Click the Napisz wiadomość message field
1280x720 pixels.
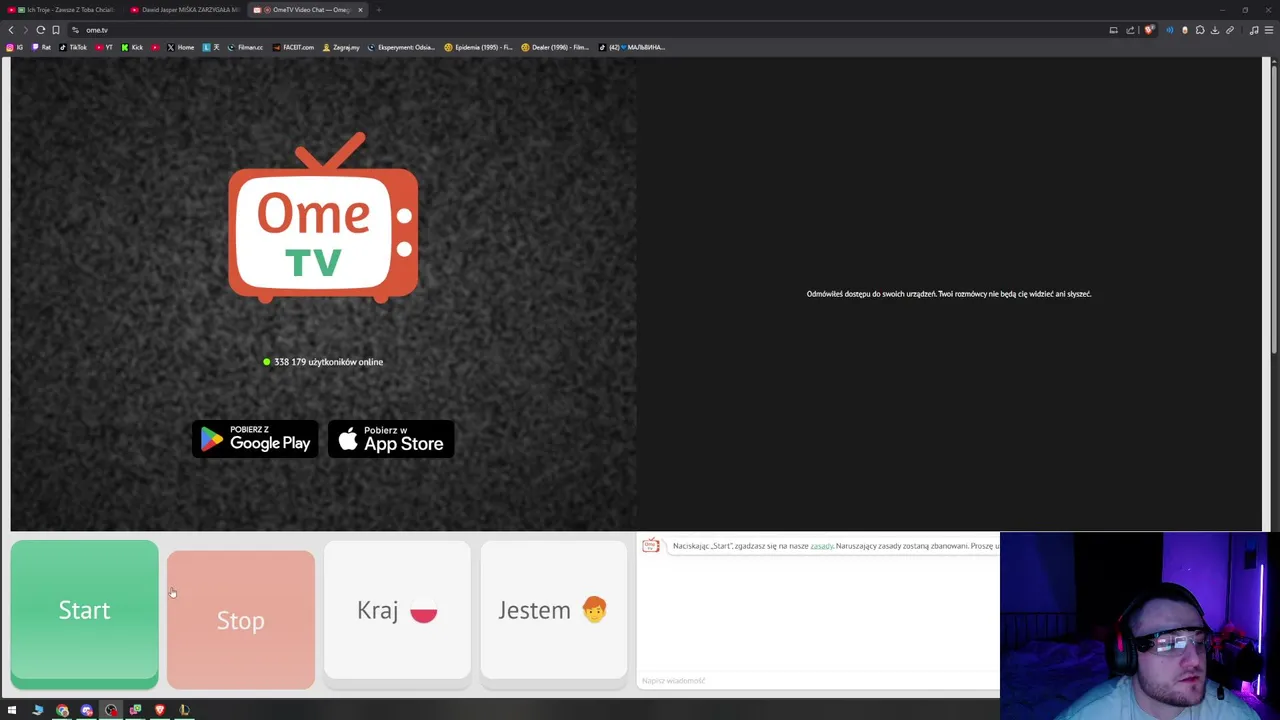coord(818,680)
